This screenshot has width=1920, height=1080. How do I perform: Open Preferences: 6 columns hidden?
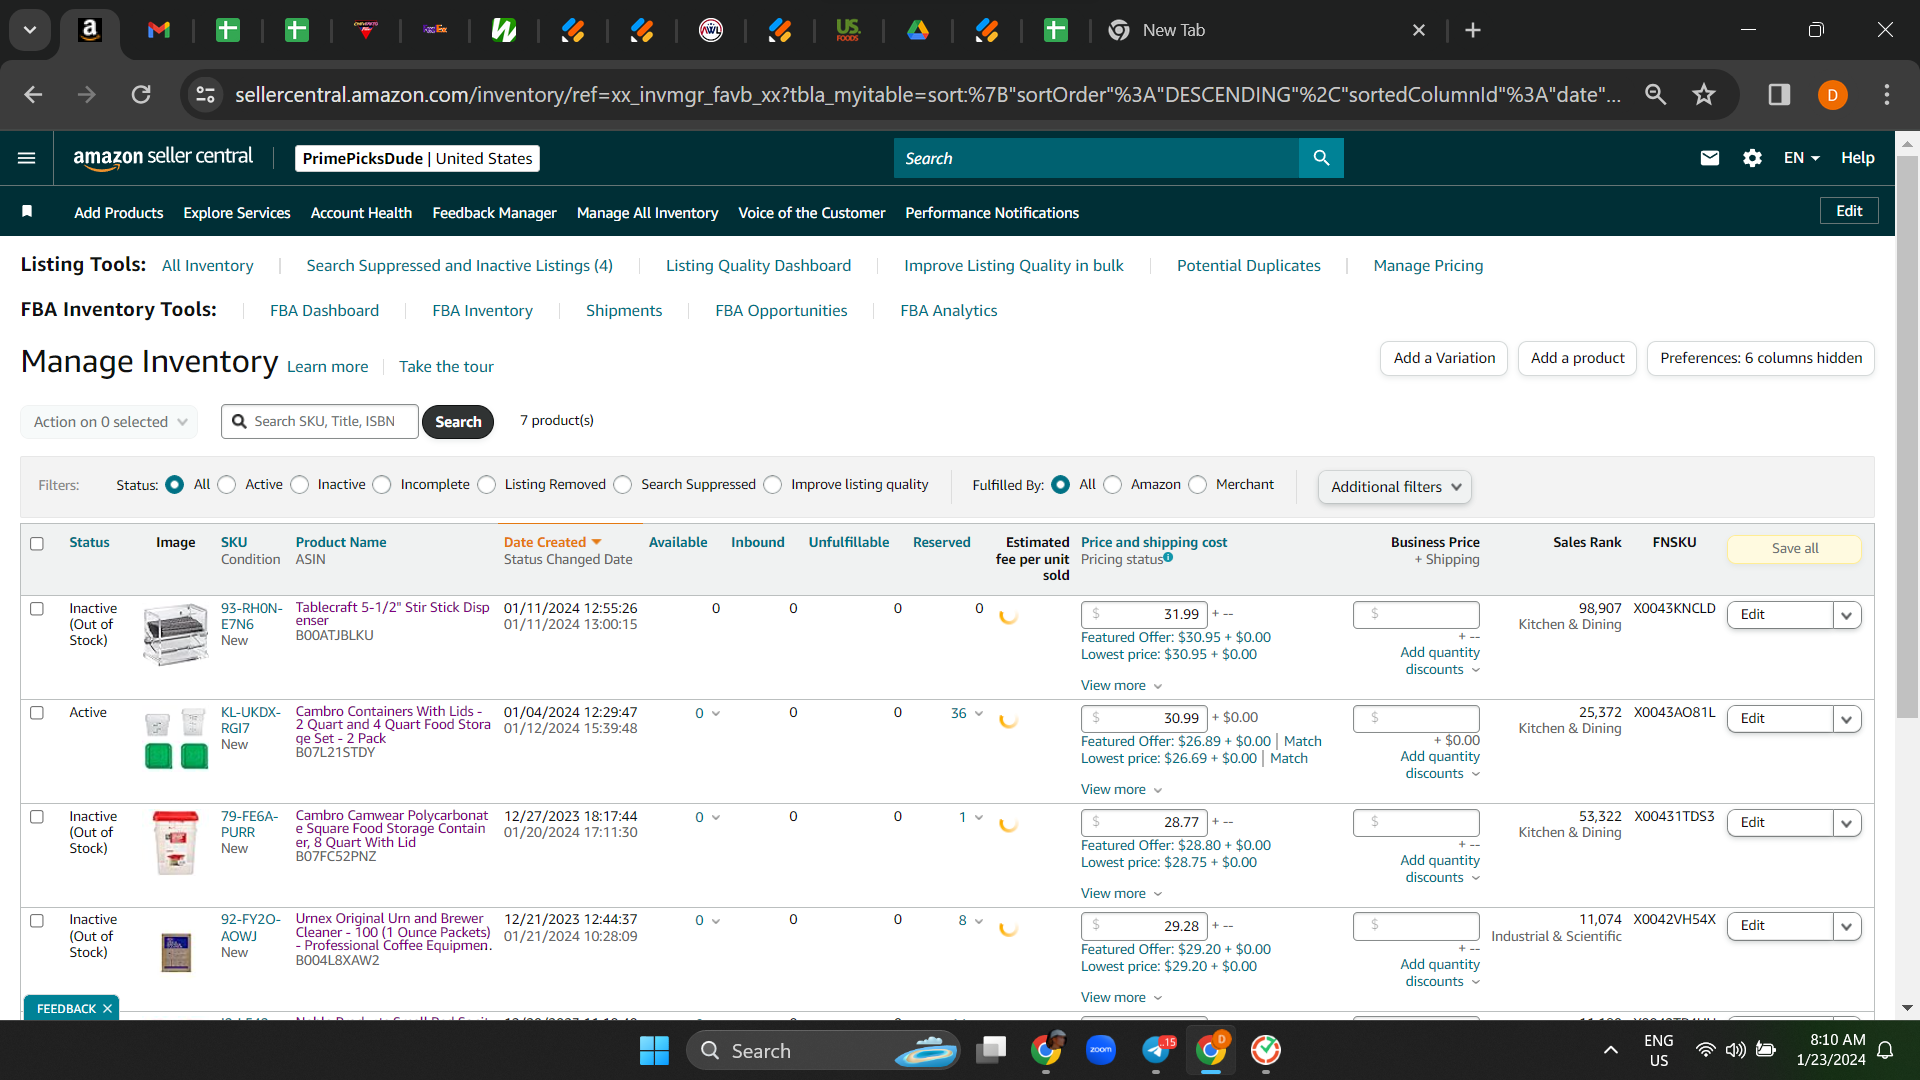(x=1761, y=358)
